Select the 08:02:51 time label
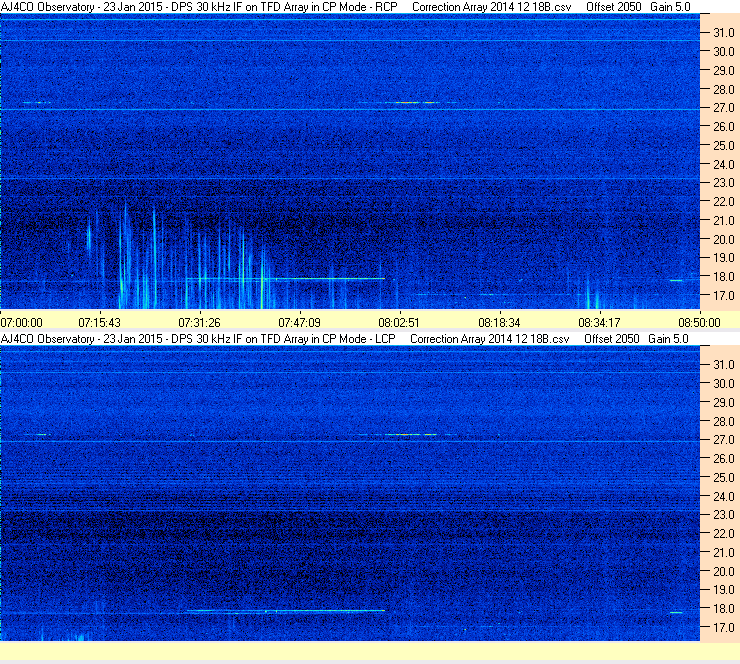 tap(399, 323)
